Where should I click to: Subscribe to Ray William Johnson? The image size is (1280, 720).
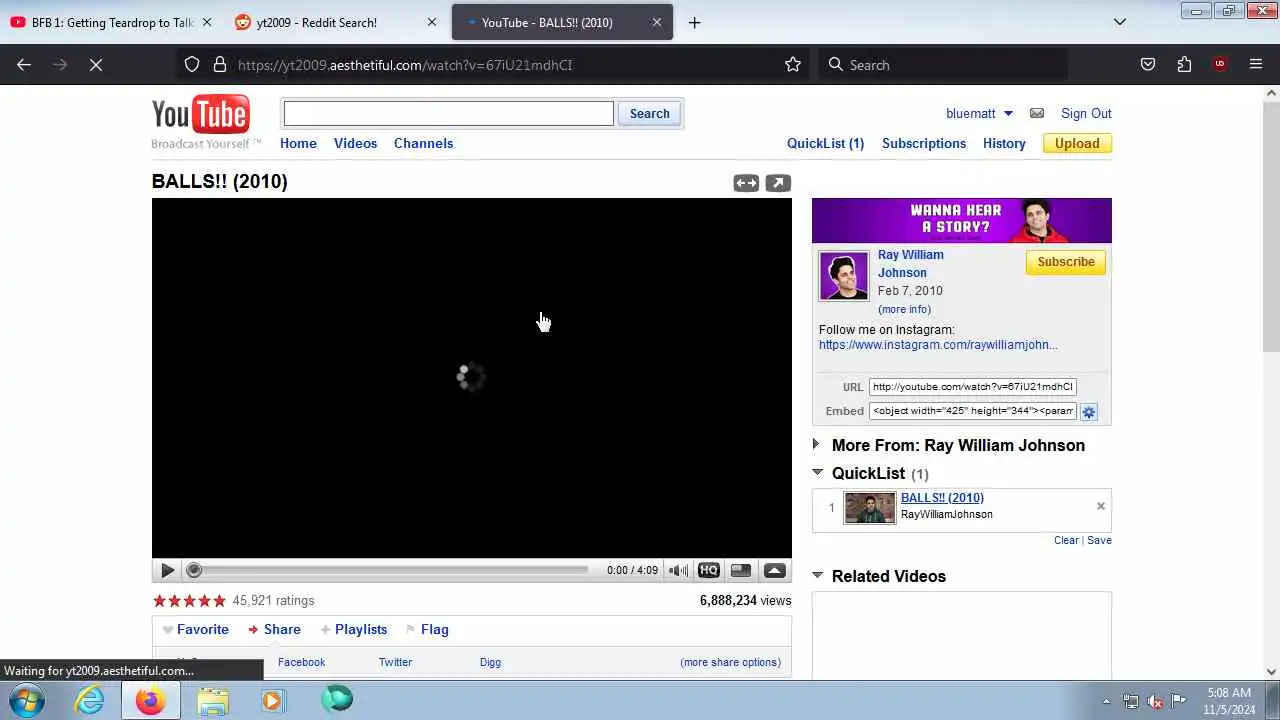pos(1065,262)
